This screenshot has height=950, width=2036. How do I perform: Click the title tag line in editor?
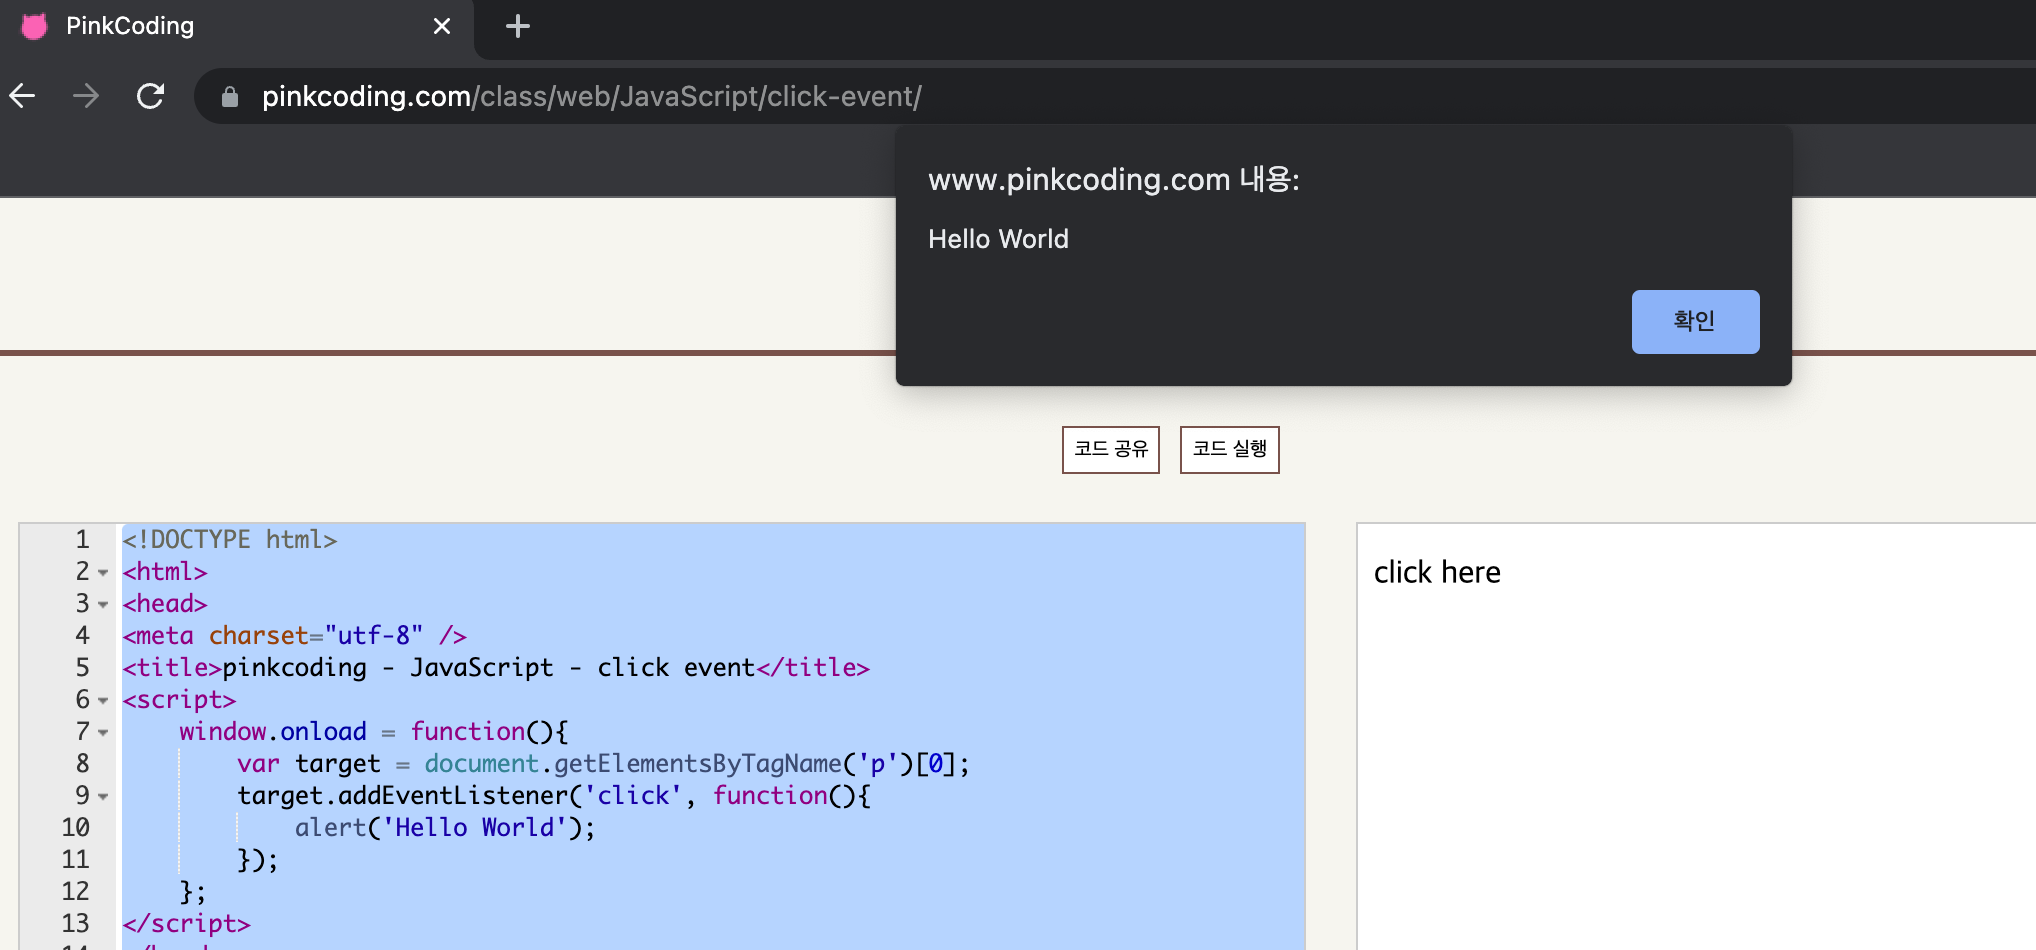click(496, 668)
